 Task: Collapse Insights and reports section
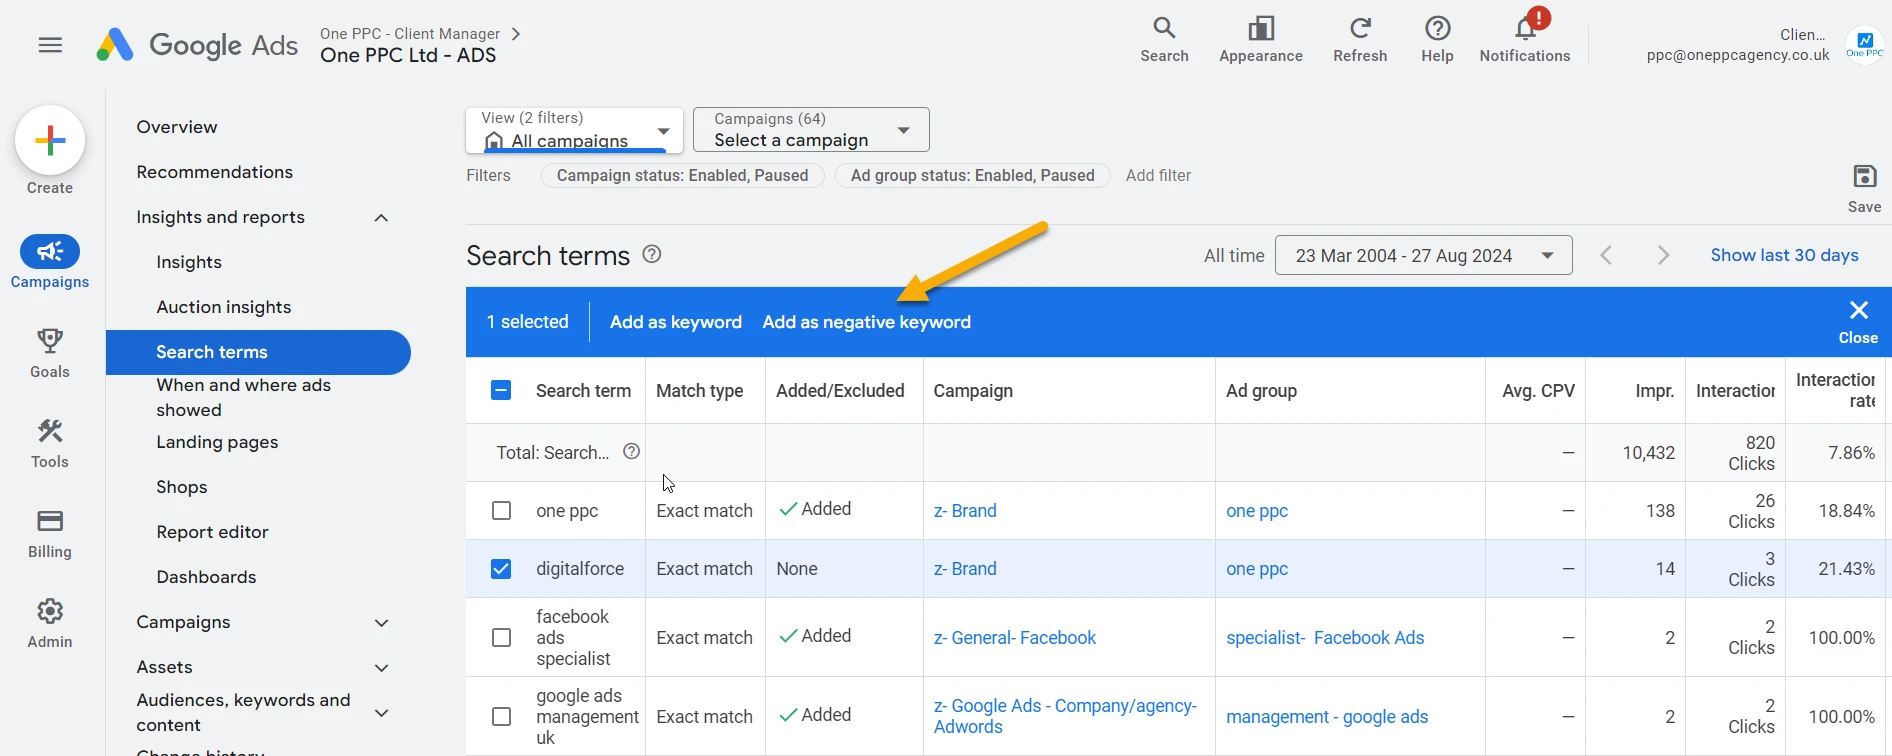tap(381, 218)
